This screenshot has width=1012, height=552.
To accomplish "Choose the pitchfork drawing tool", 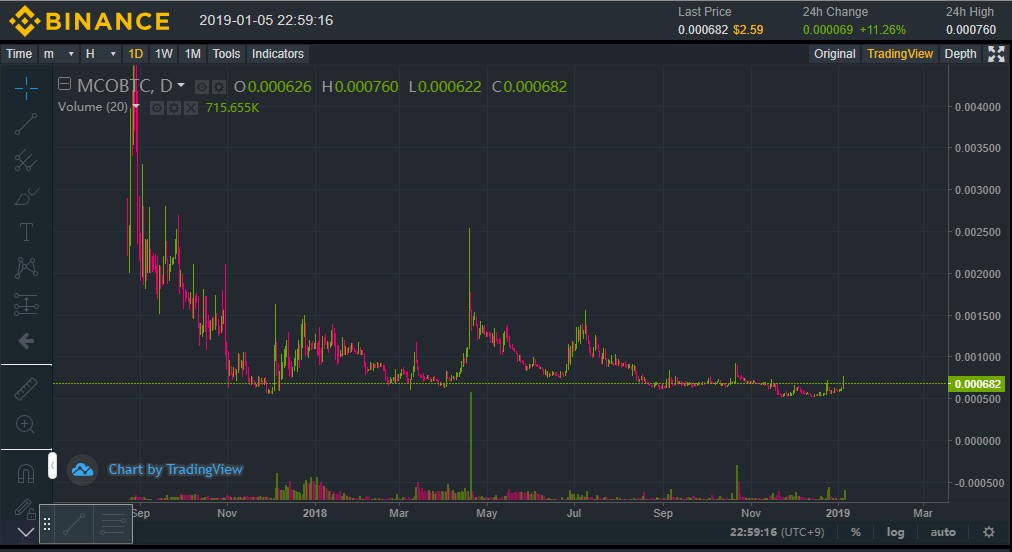I will pyautogui.click(x=26, y=160).
